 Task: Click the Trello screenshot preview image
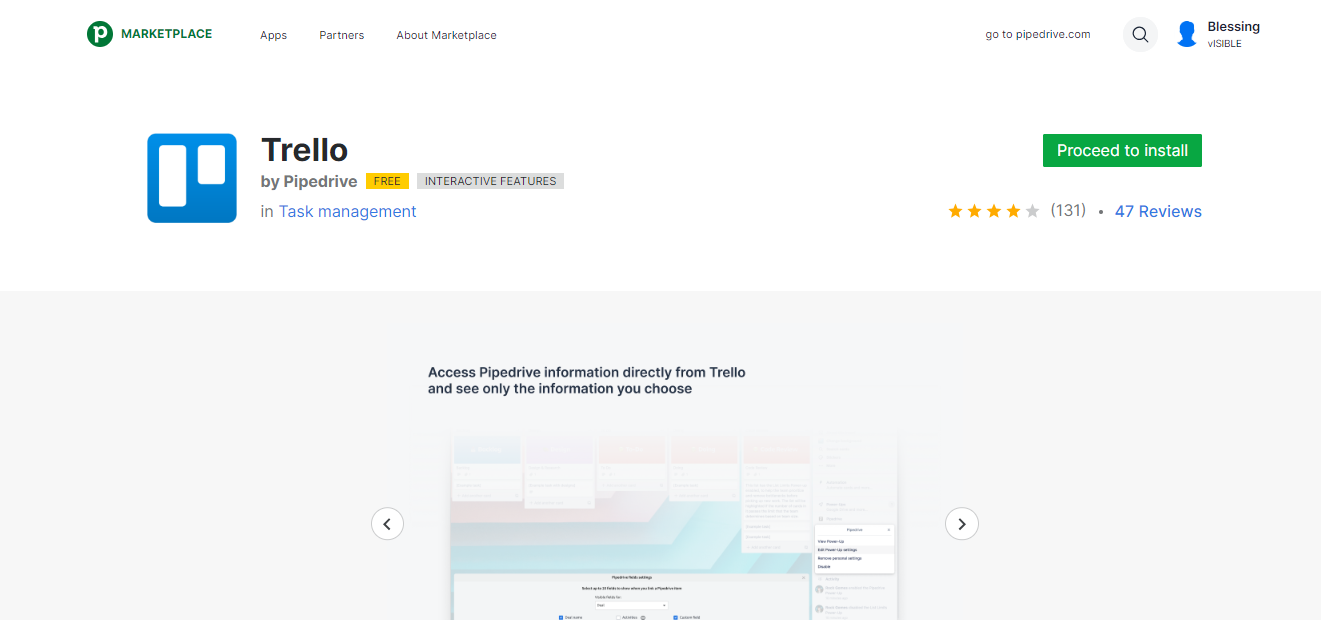[x=672, y=520]
